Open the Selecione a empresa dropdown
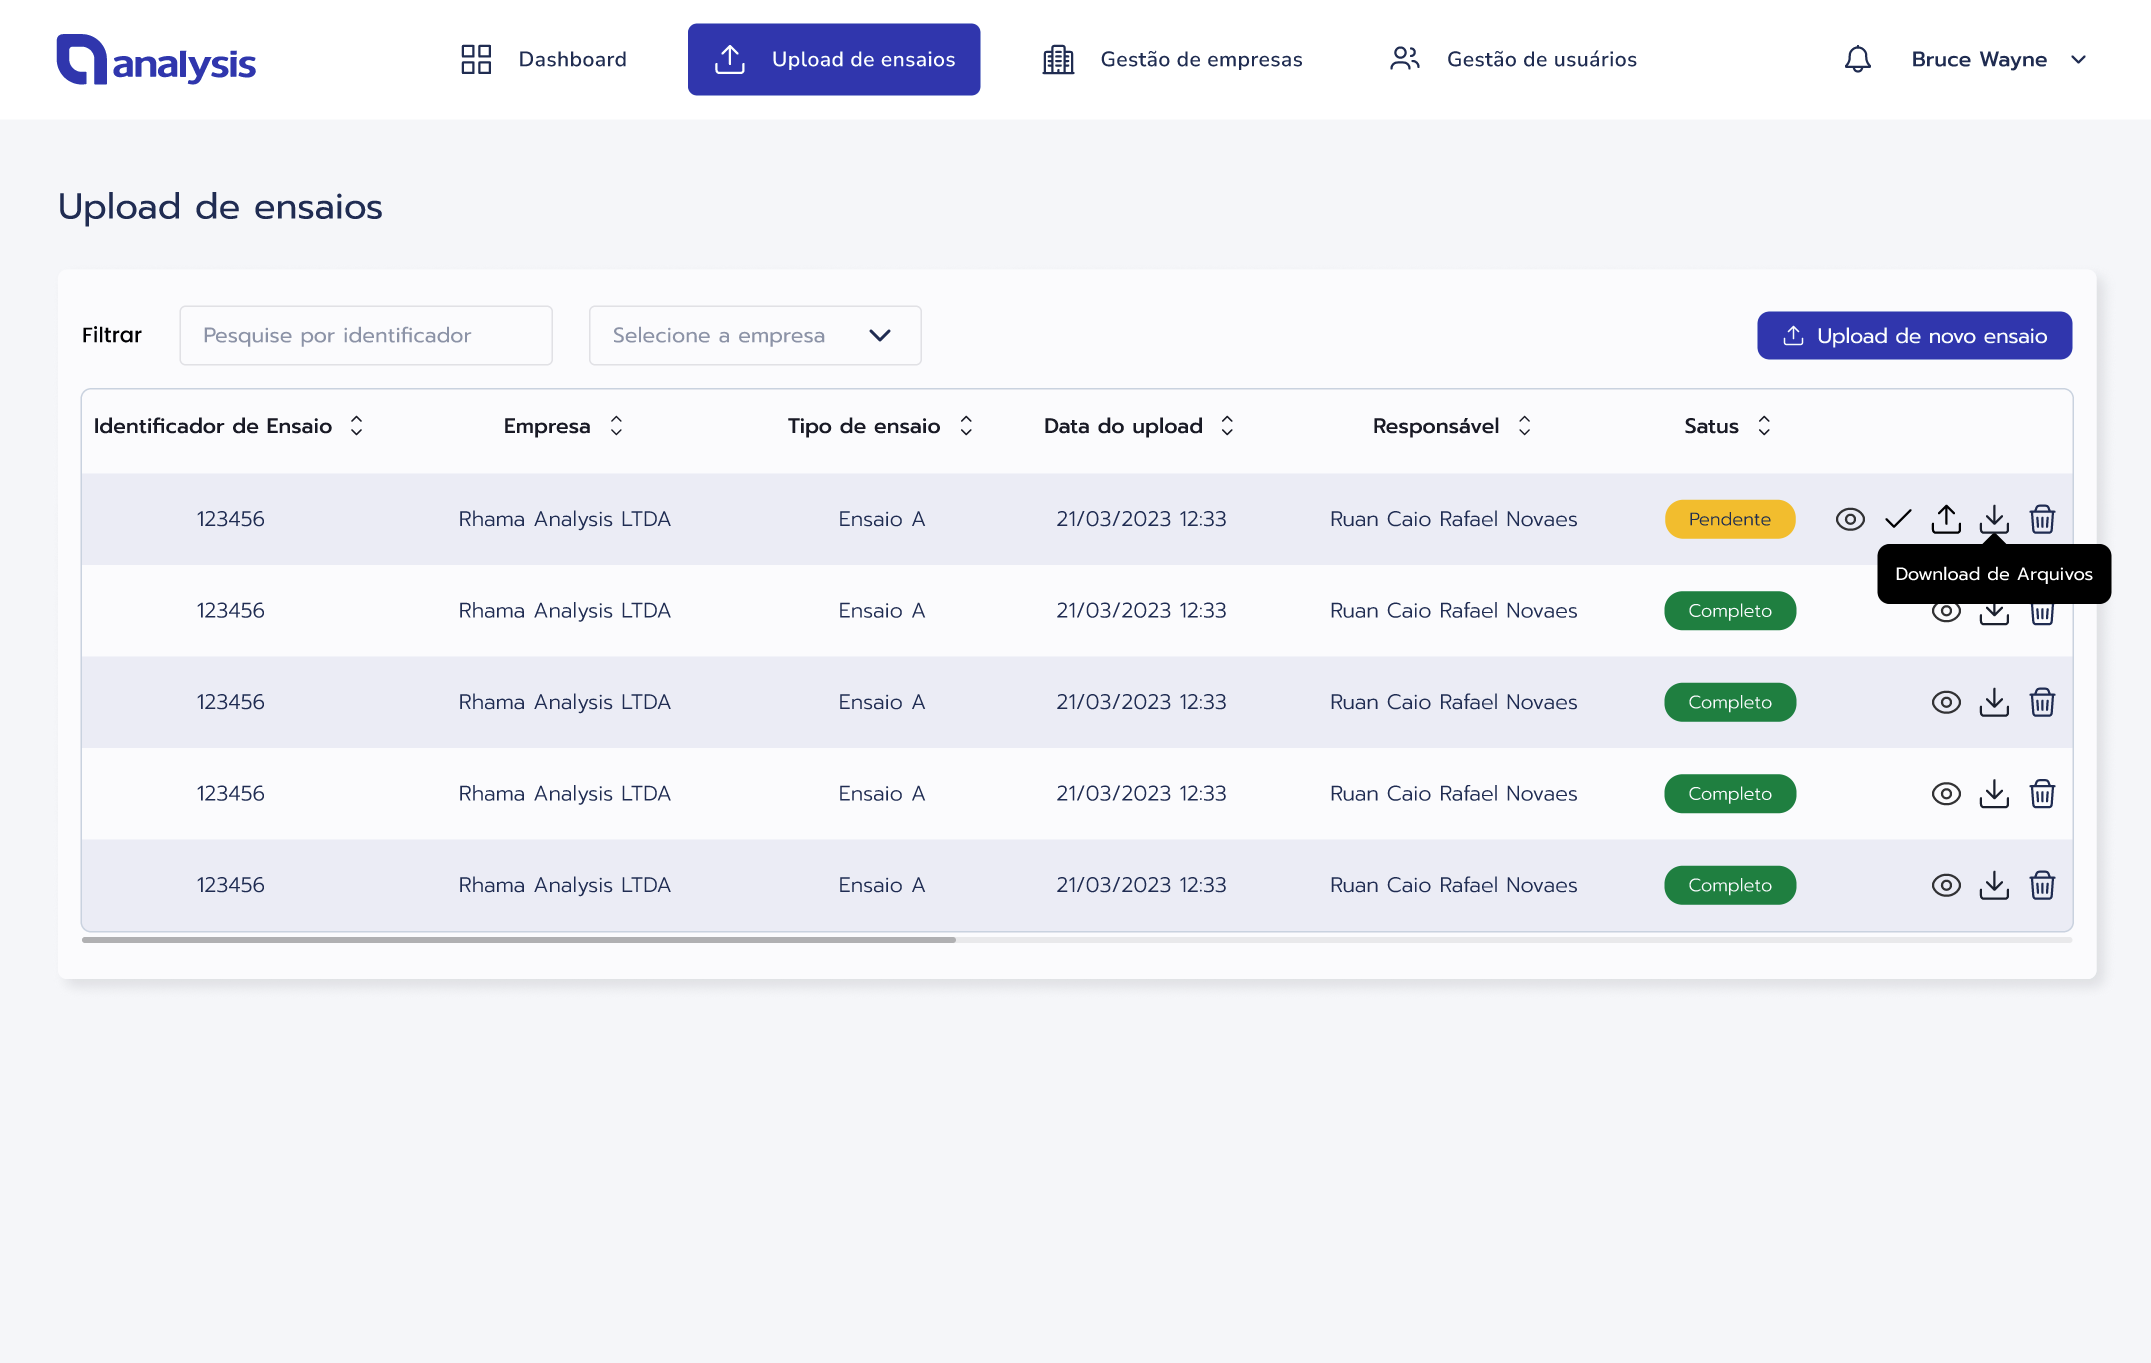 click(x=754, y=335)
